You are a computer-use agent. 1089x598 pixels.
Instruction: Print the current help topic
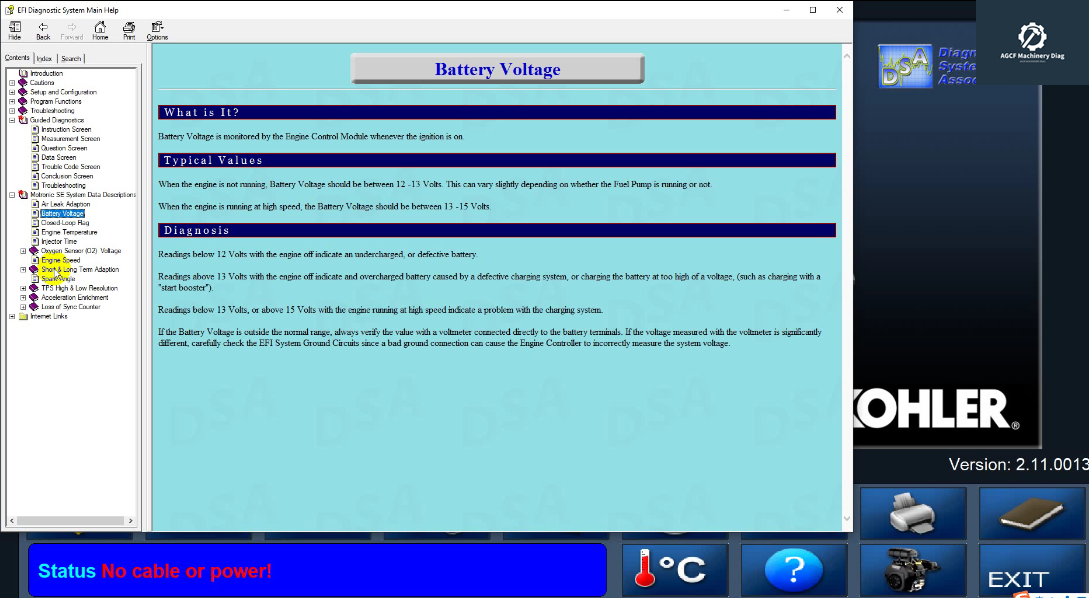coord(129,30)
